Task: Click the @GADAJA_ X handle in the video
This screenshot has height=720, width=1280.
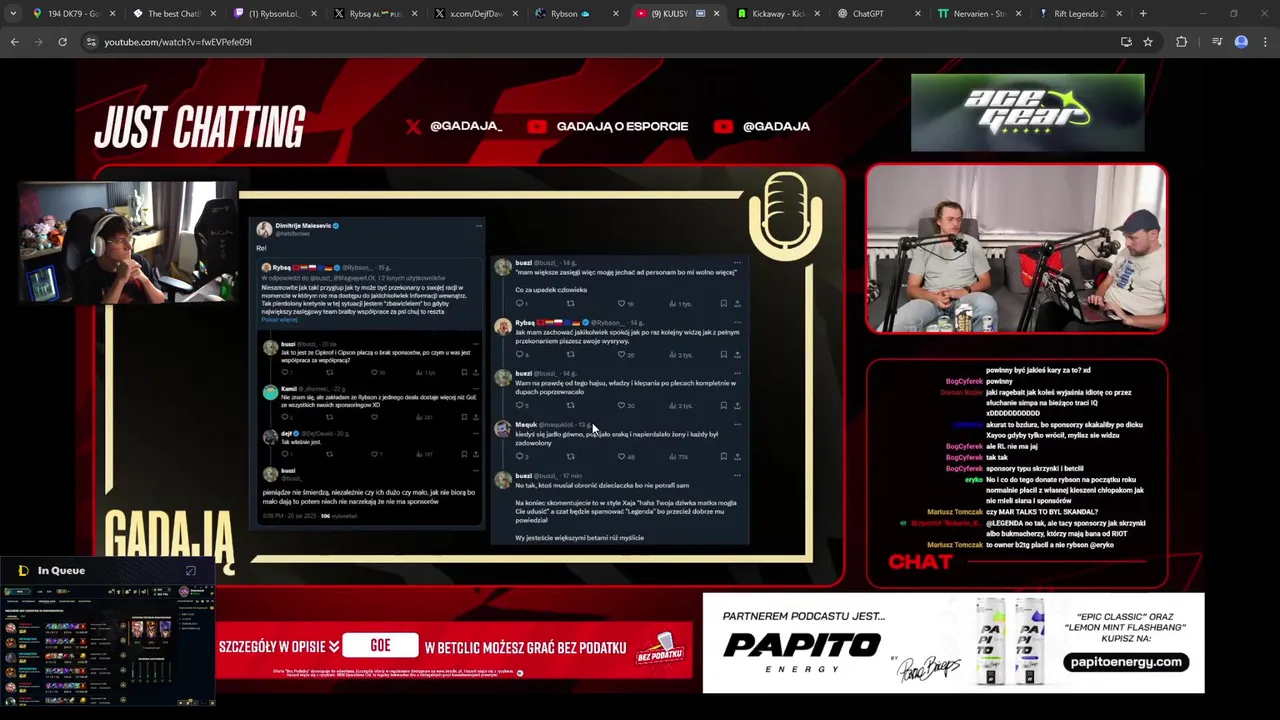Action: (x=466, y=126)
